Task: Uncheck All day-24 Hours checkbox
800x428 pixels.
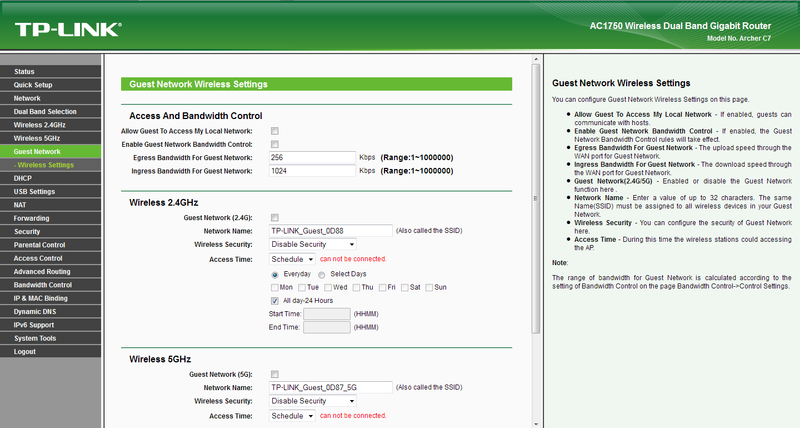Action: [275, 300]
